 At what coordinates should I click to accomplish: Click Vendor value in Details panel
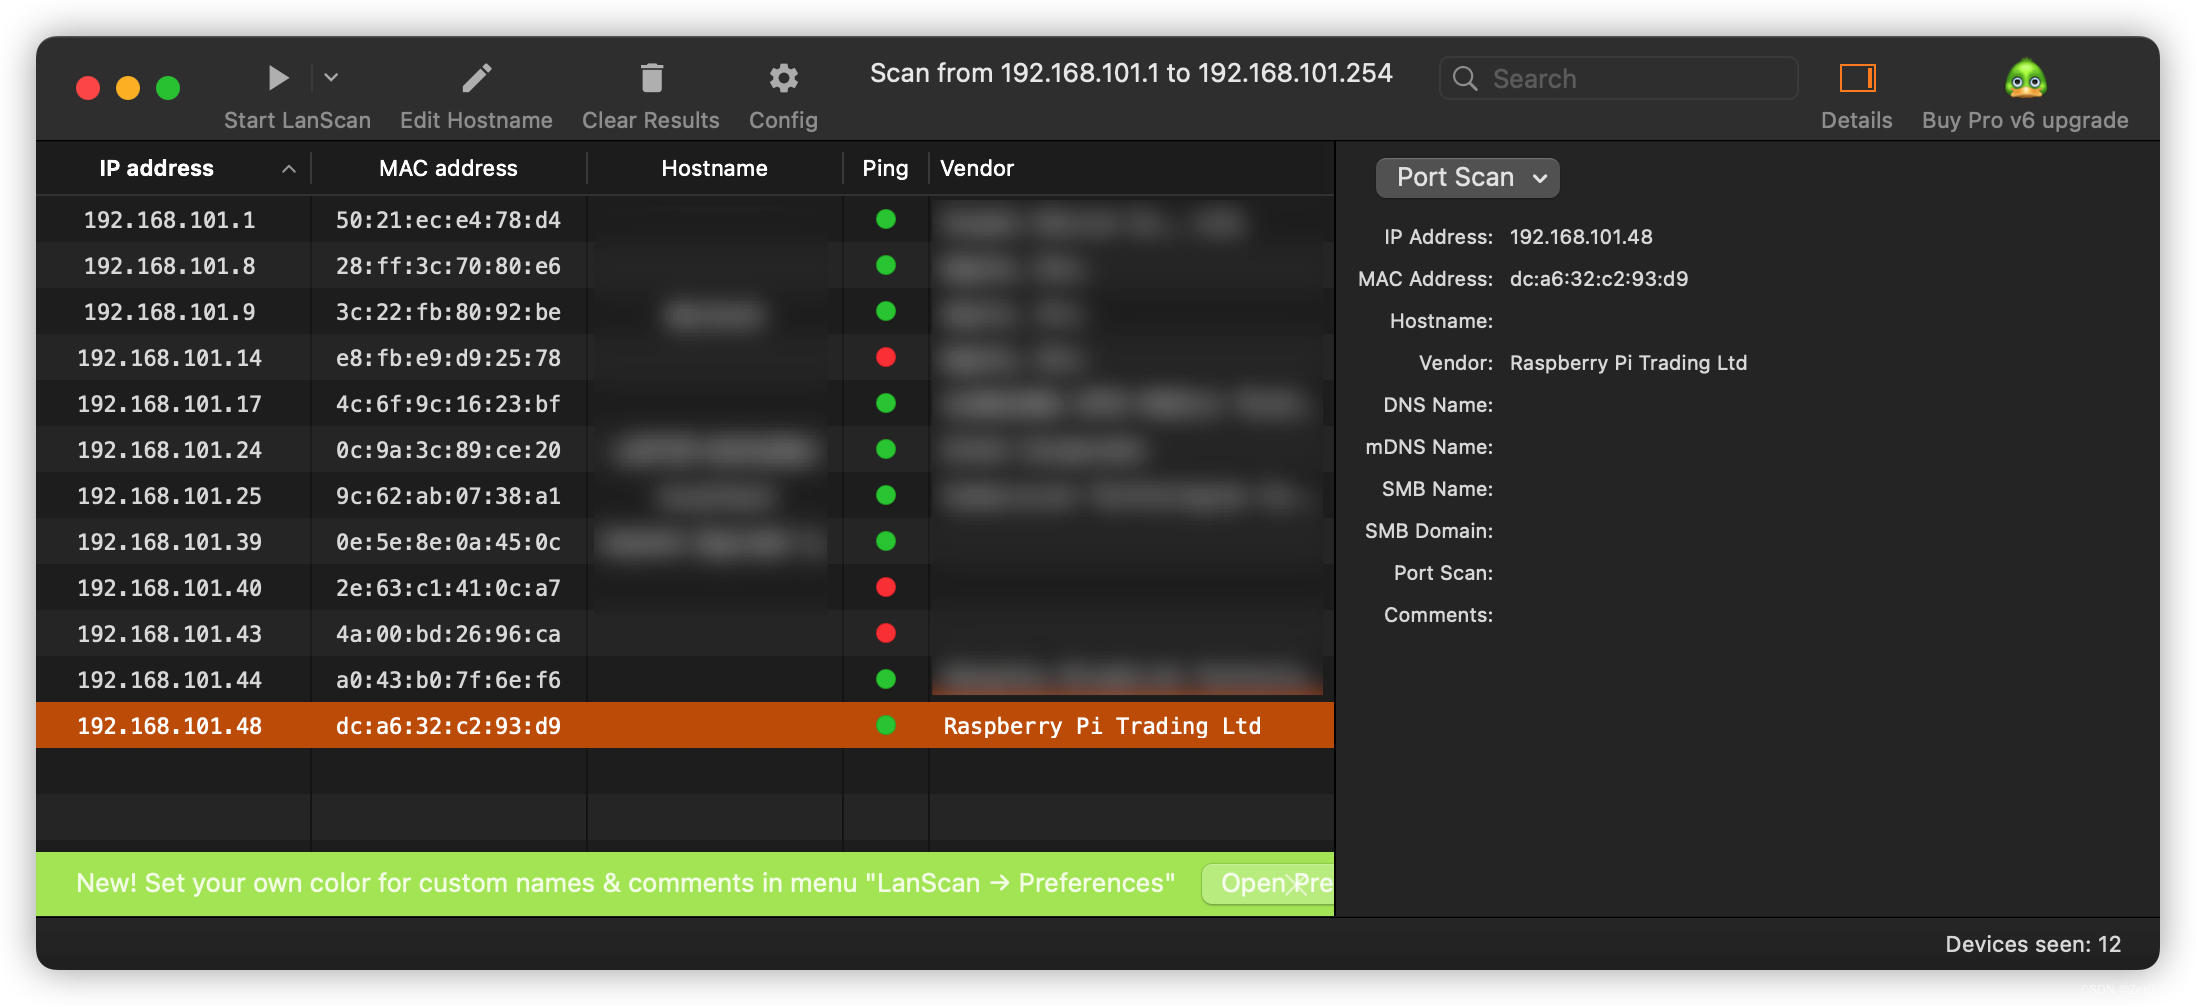[x=1628, y=363]
